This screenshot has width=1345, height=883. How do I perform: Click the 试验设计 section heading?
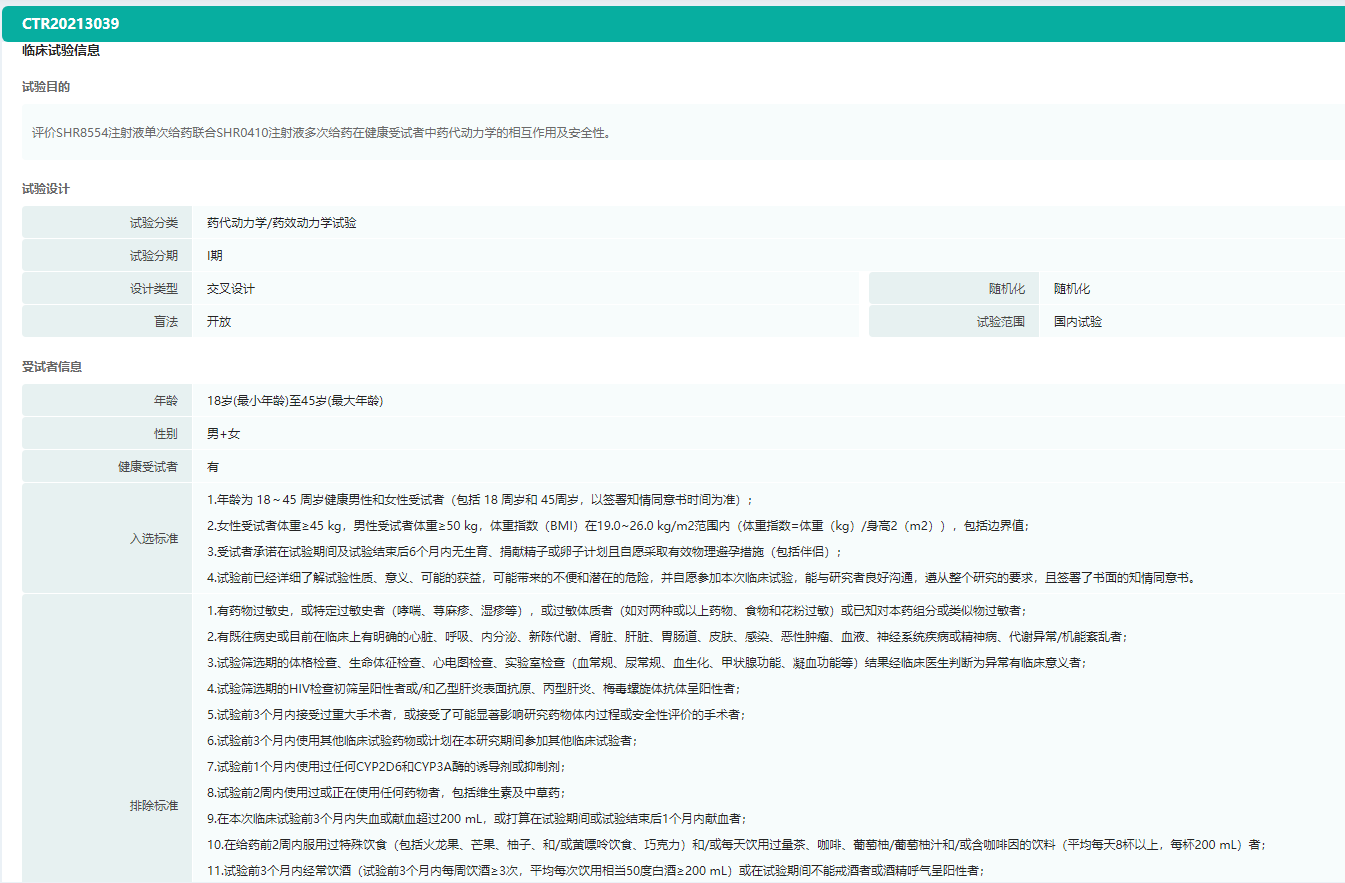pyautogui.click(x=46, y=189)
